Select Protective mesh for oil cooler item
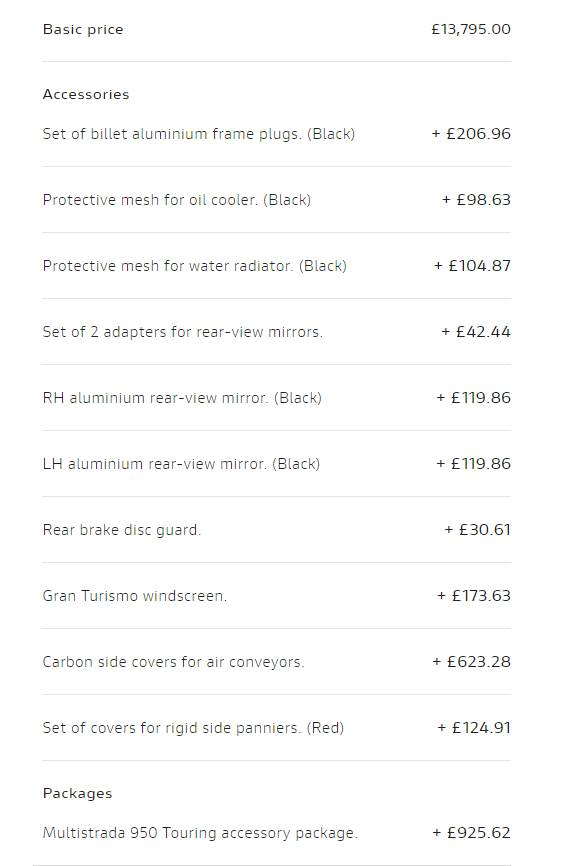 (177, 200)
